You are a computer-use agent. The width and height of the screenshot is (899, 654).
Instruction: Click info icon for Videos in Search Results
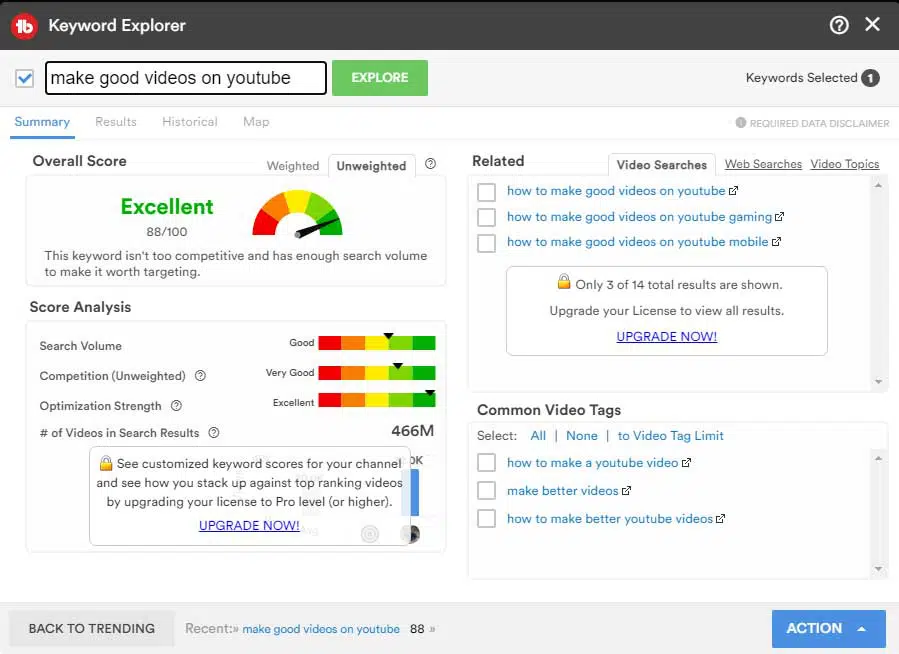pyautogui.click(x=213, y=433)
